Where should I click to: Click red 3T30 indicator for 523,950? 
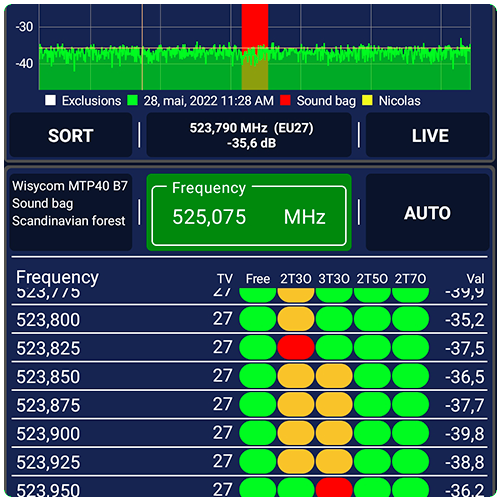coord(334,488)
